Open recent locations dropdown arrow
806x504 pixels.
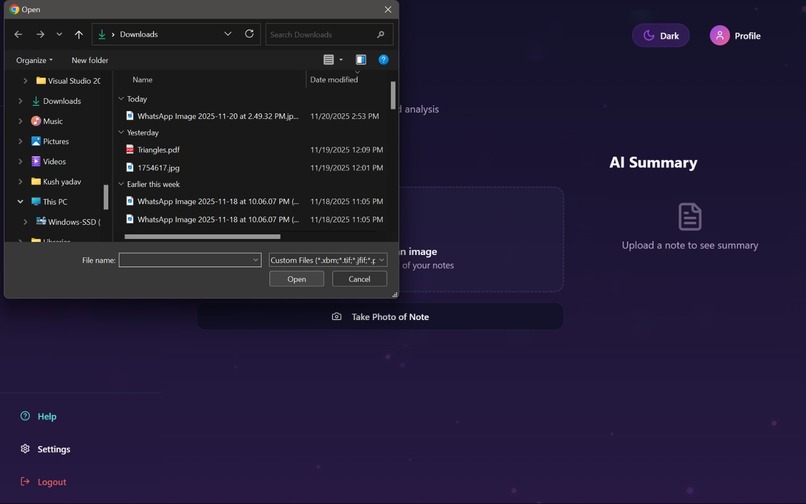59,34
